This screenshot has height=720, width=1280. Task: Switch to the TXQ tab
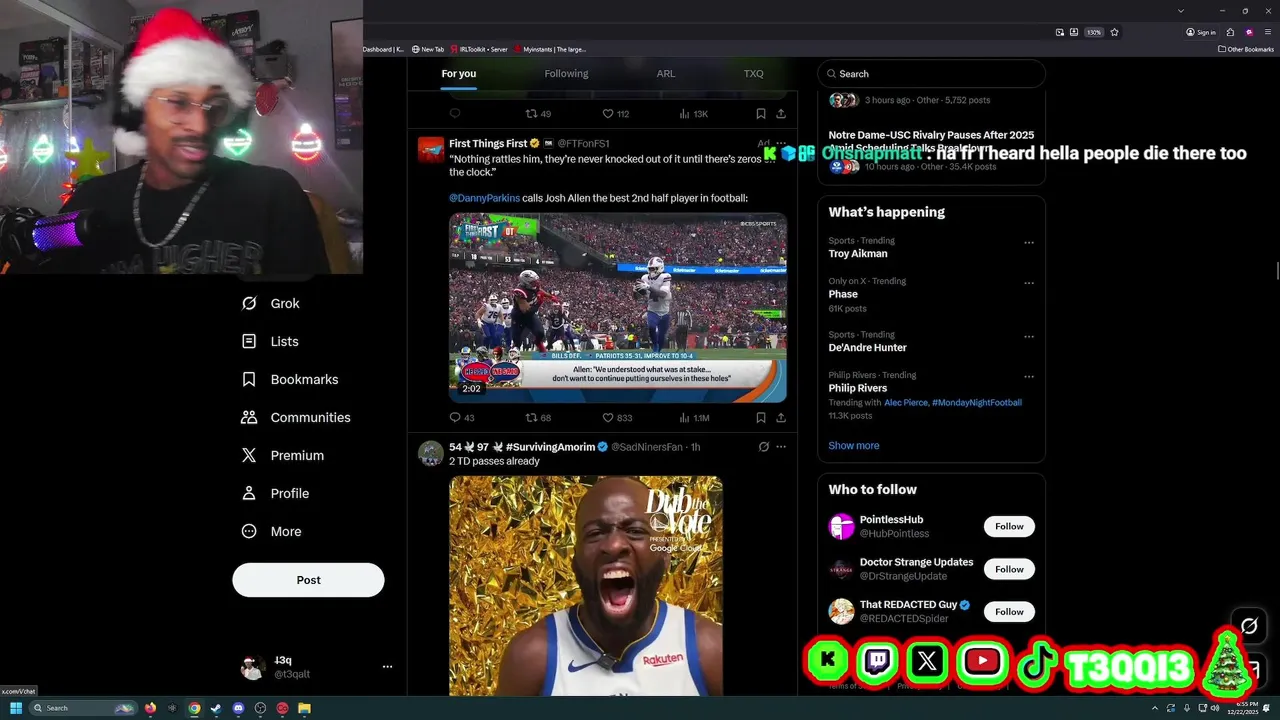754,74
